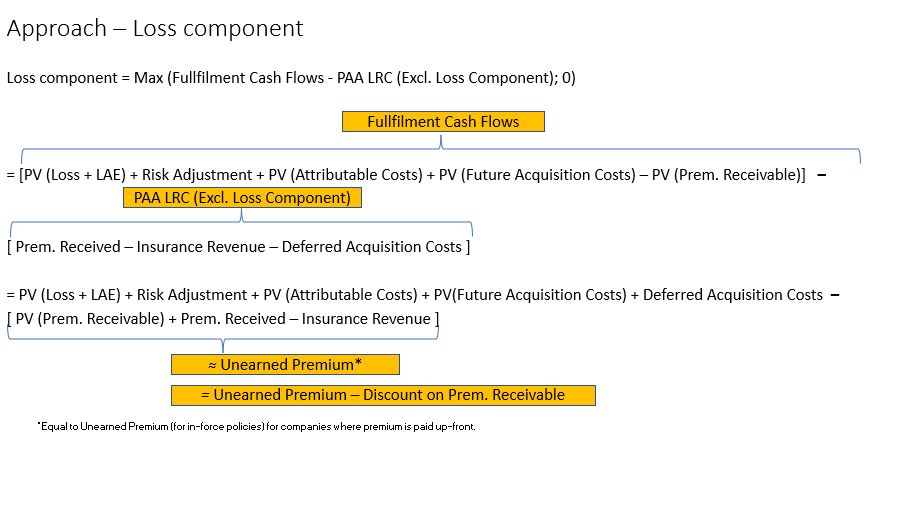This screenshot has height=519, width=924.
Task: Select the 'Loss component = Max (...)' formula line
Action: (291, 78)
